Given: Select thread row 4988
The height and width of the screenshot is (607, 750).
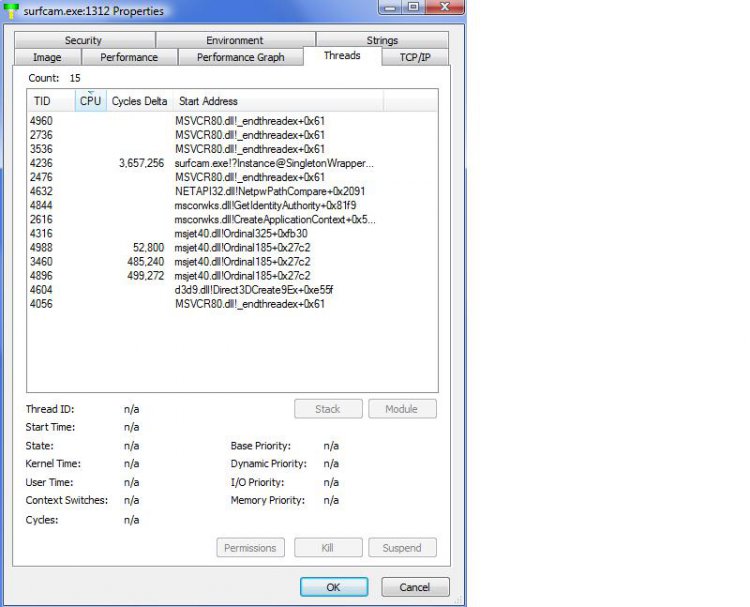Looking at the screenshot, I should [x=232, y=248].
